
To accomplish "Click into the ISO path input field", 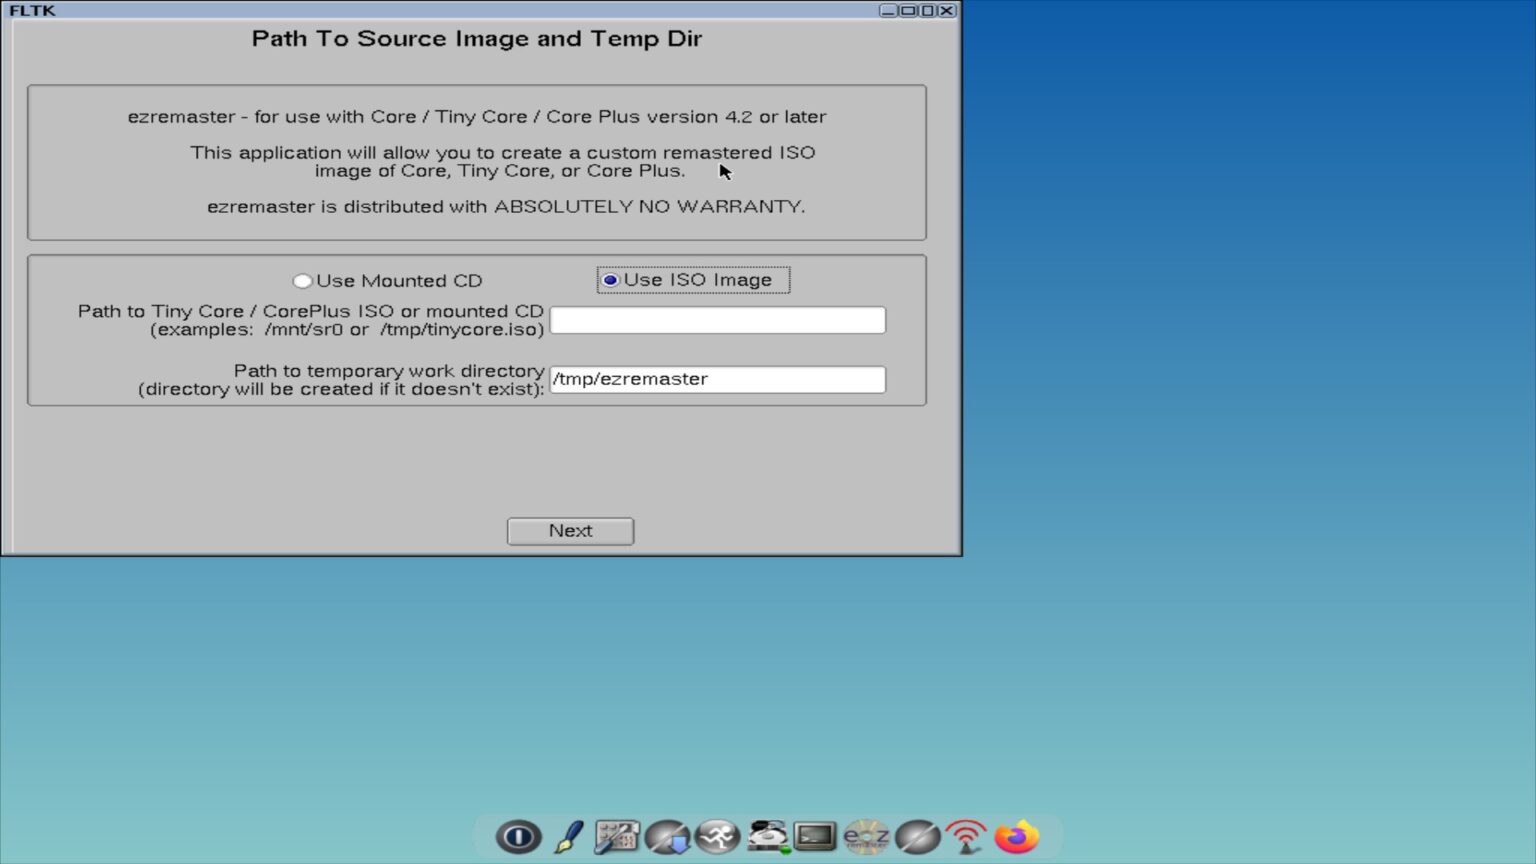I will click(716, 319).
